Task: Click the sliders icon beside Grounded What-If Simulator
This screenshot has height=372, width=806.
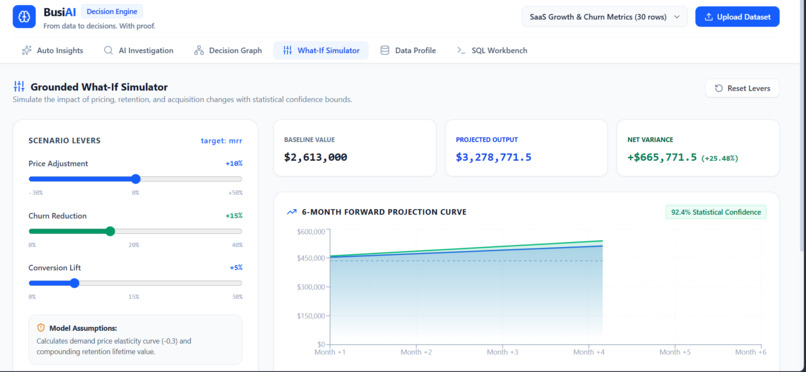Action: pyautogui.click(x=19, y=87)
